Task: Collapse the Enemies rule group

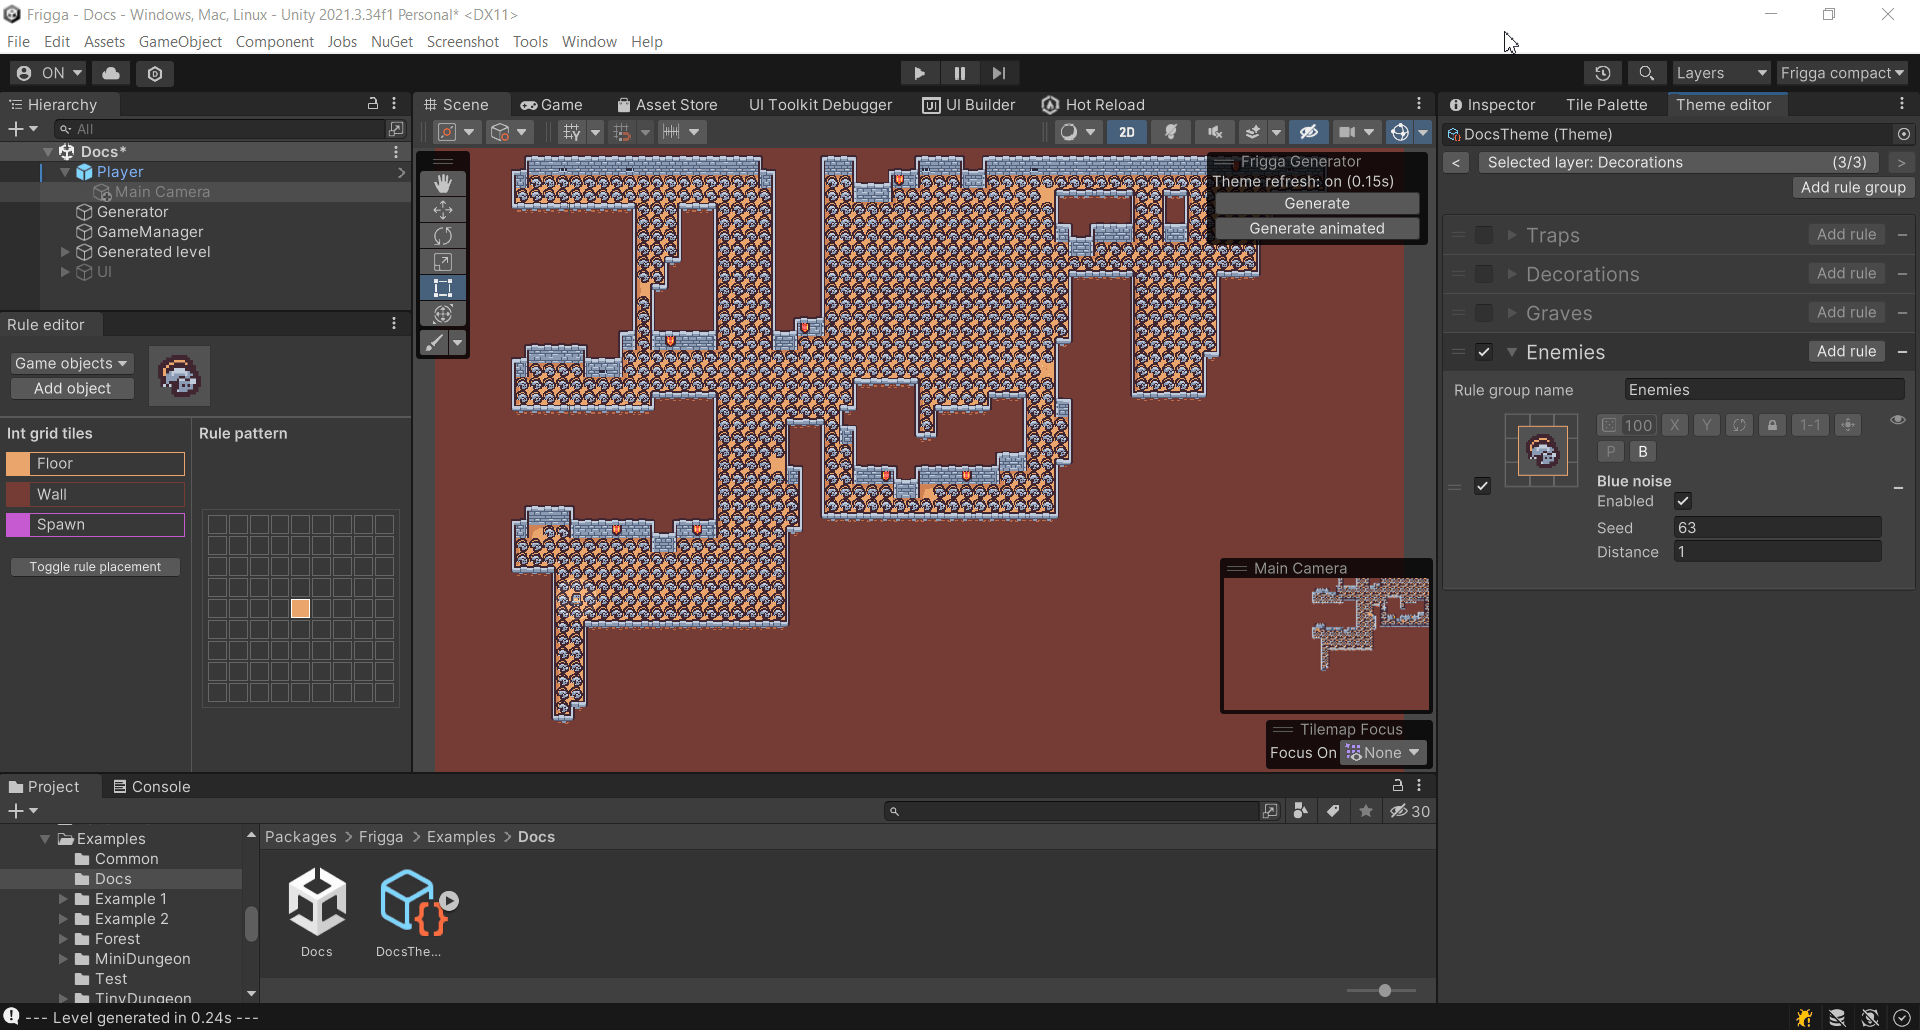Action: pyautogui.click(x=1512, y=352)
